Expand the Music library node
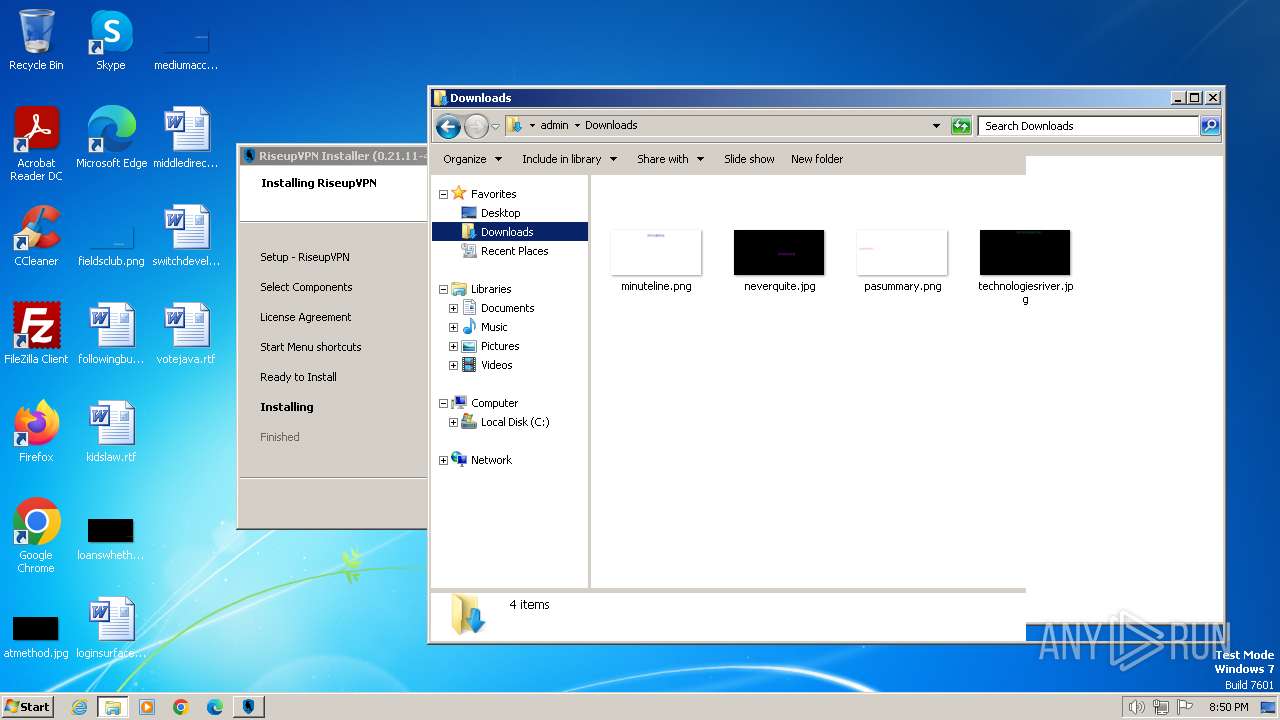This screenshot has width=1280, height=720. 453,327
